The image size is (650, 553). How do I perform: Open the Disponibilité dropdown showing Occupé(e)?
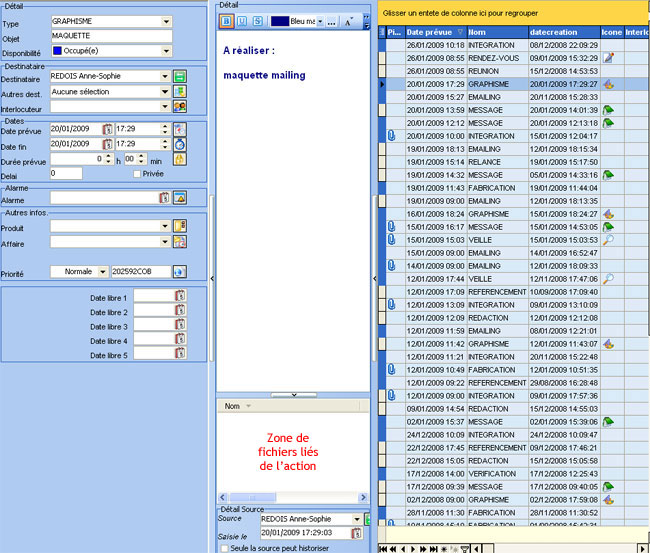pos(166,51)
